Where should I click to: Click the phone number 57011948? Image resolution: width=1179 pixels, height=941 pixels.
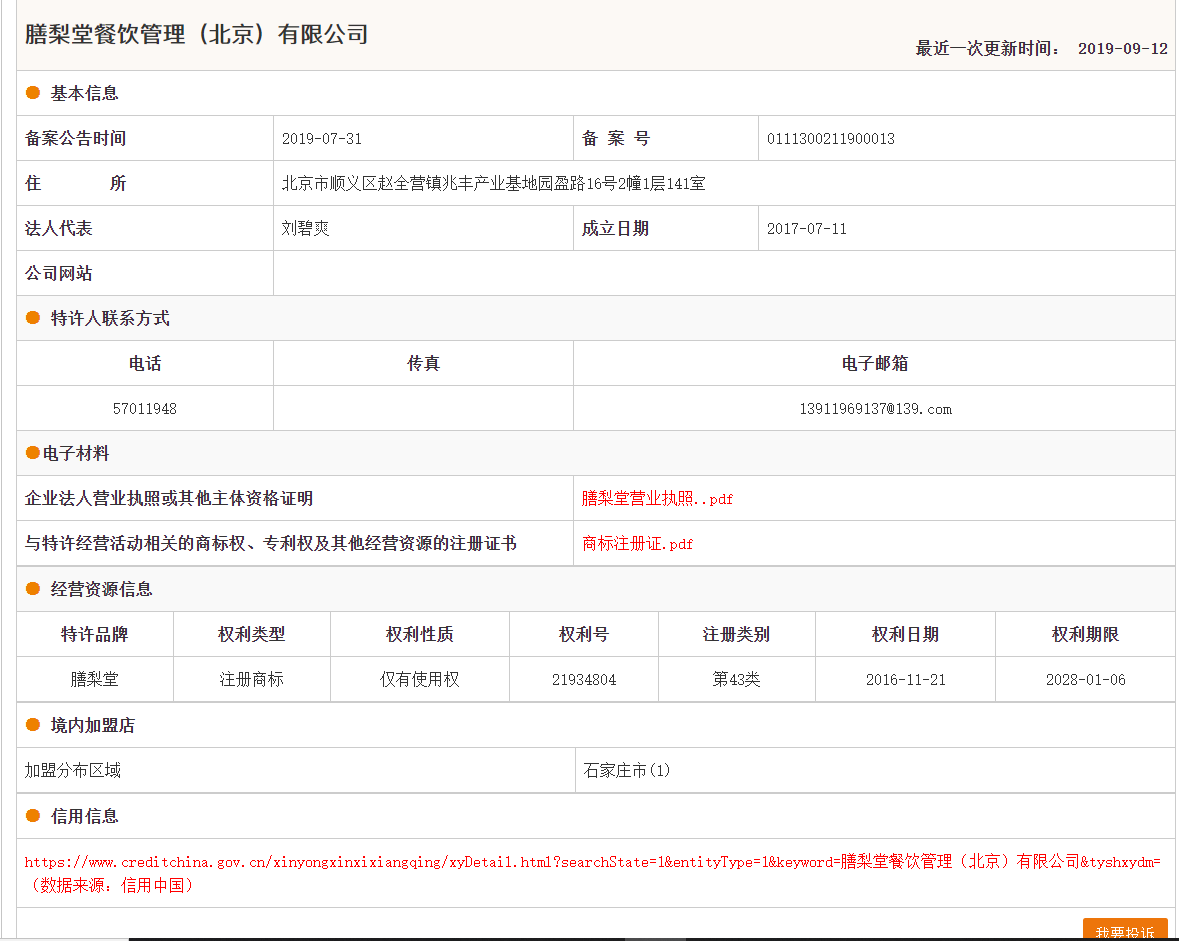[x=145, y=409]
